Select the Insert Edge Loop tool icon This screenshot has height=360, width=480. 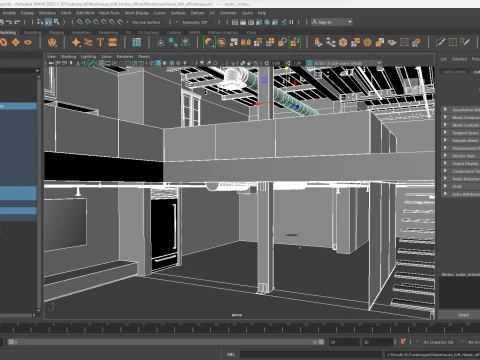point(453,42)
